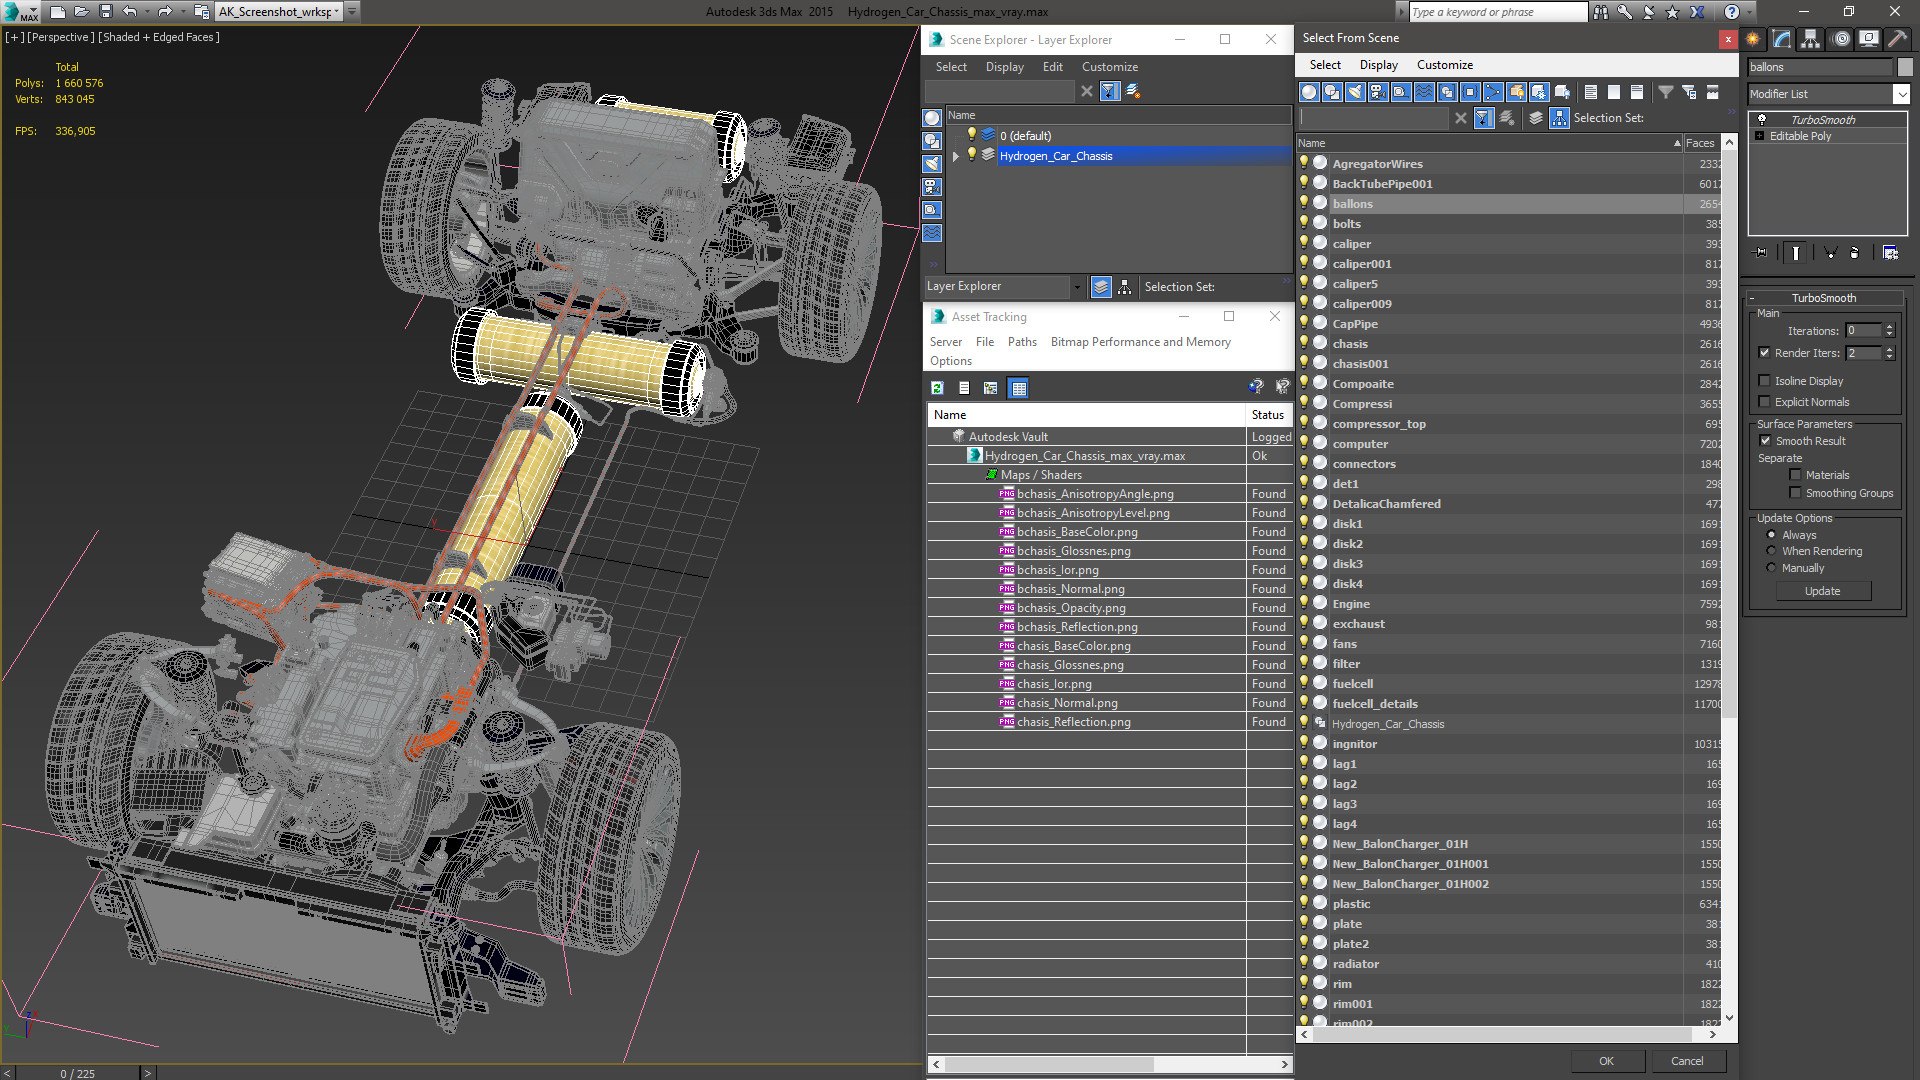Expand the Hydrogen_Car_Chassis layer tree arrow

[955, 156]
